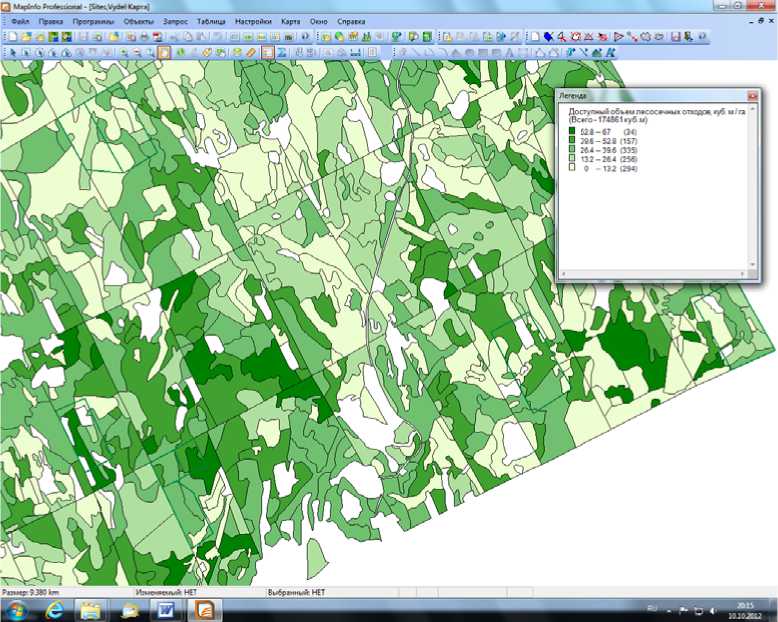Open the Таблица menu

[211, 21]
